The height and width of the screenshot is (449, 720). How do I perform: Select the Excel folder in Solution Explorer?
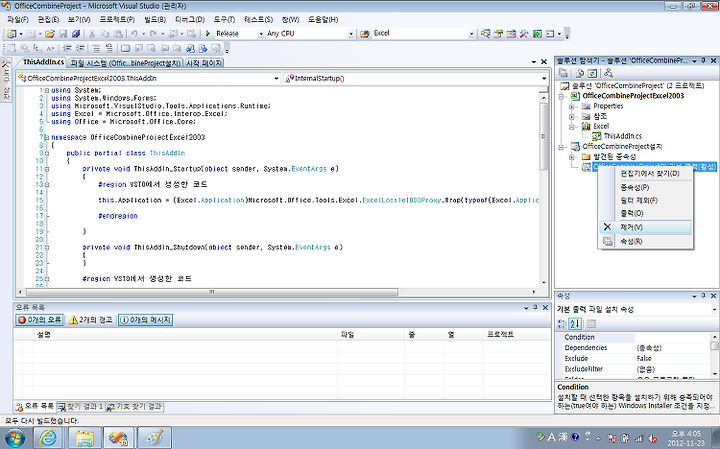pos(601,126)
